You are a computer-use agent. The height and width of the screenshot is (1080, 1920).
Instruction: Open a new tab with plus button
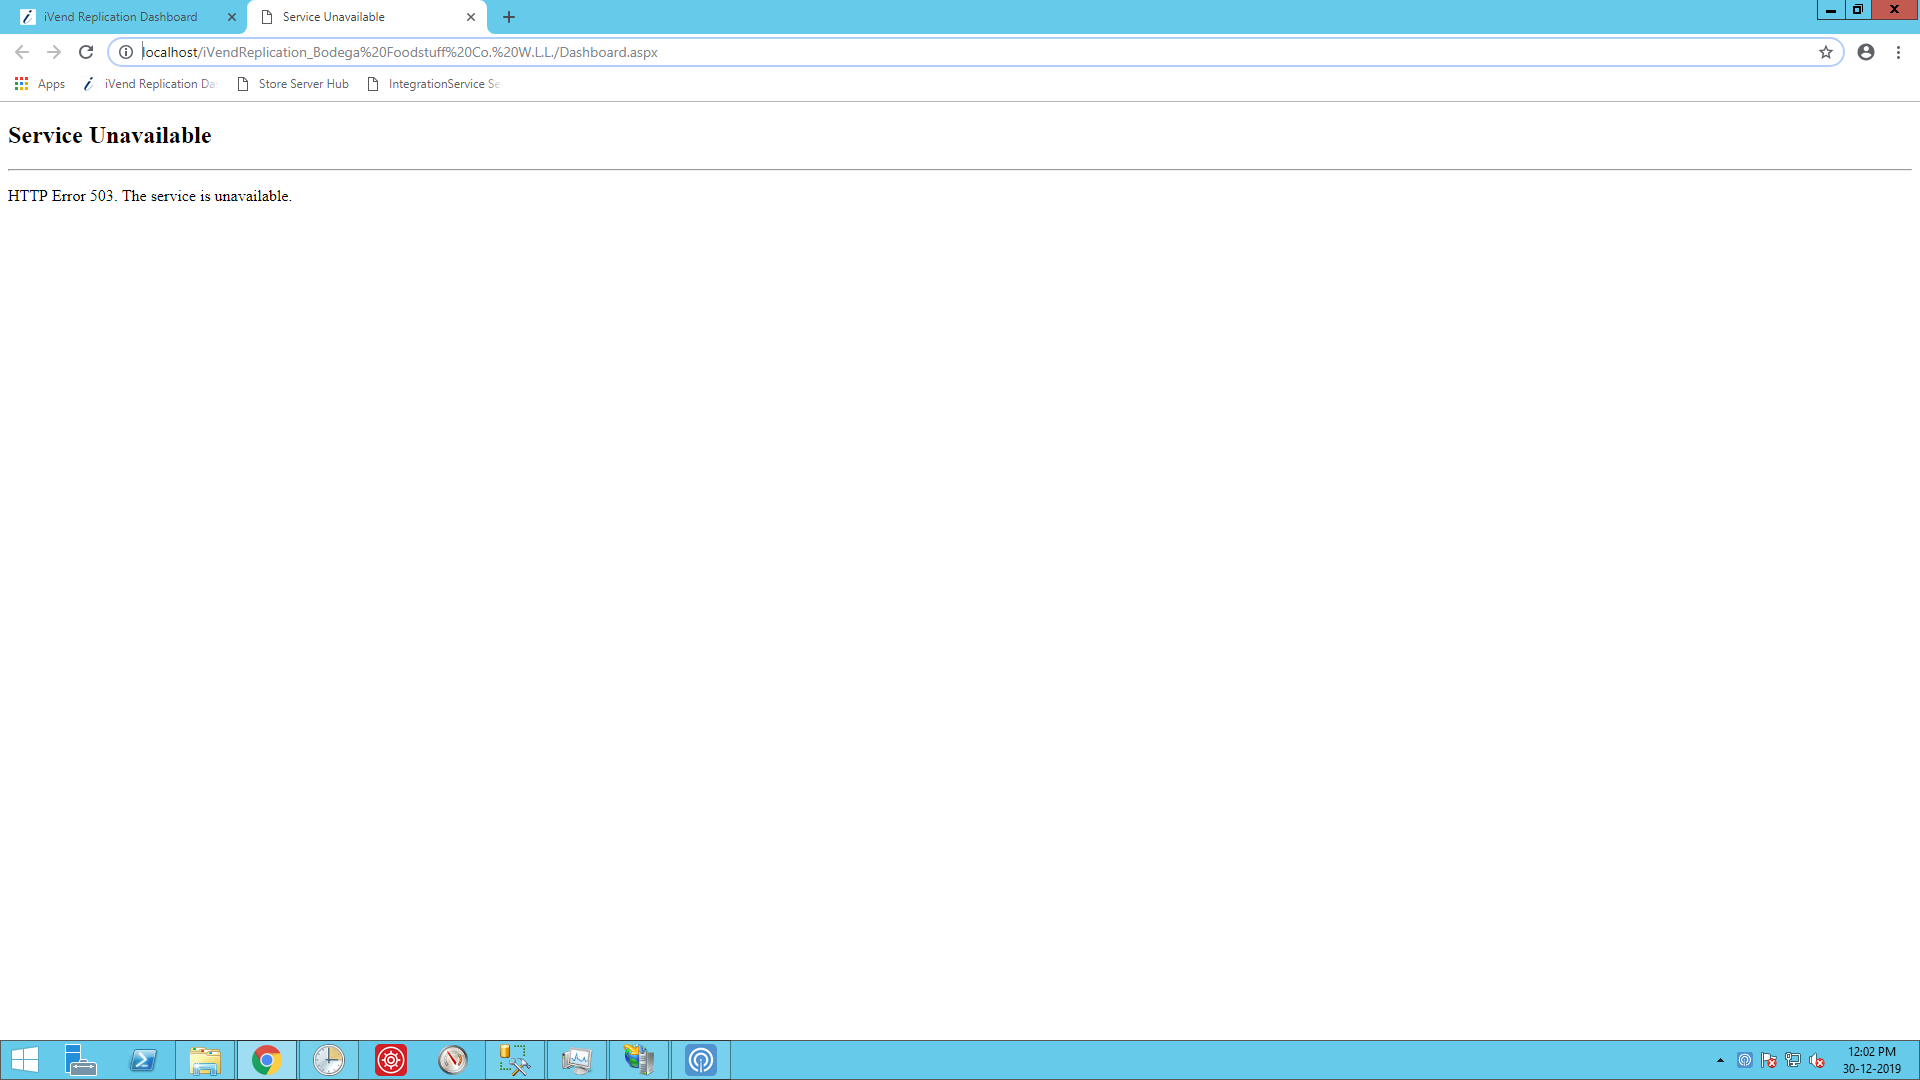coord(509,17)
